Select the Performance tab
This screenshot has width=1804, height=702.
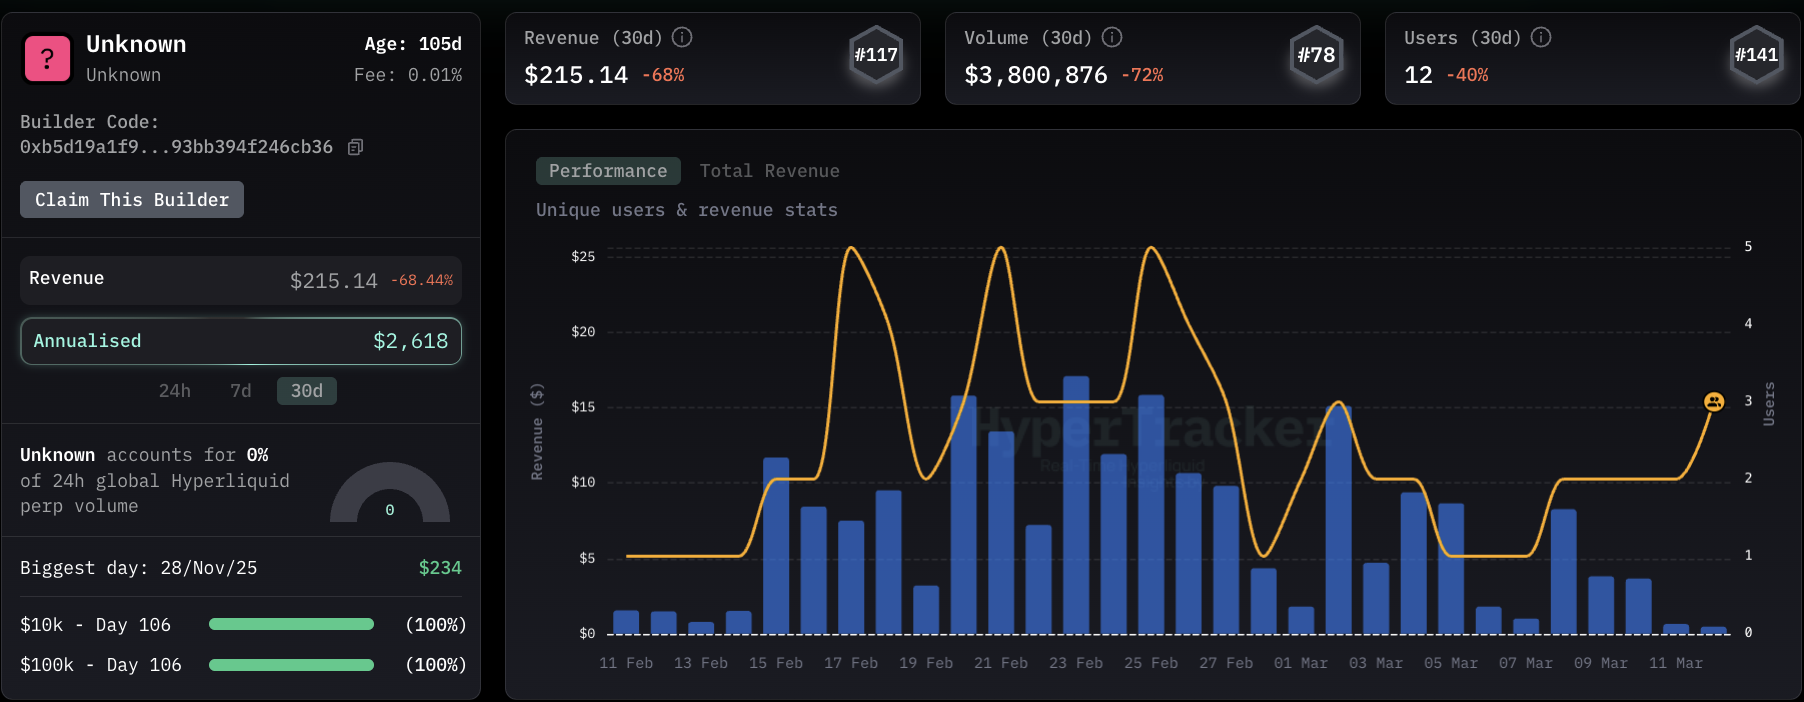point(608,171)
